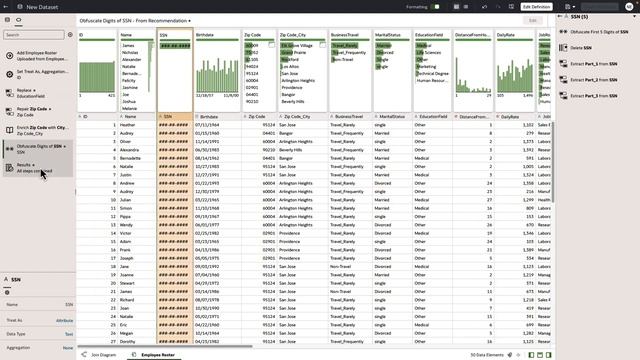Open the user avatar menu

coord(629,7)
